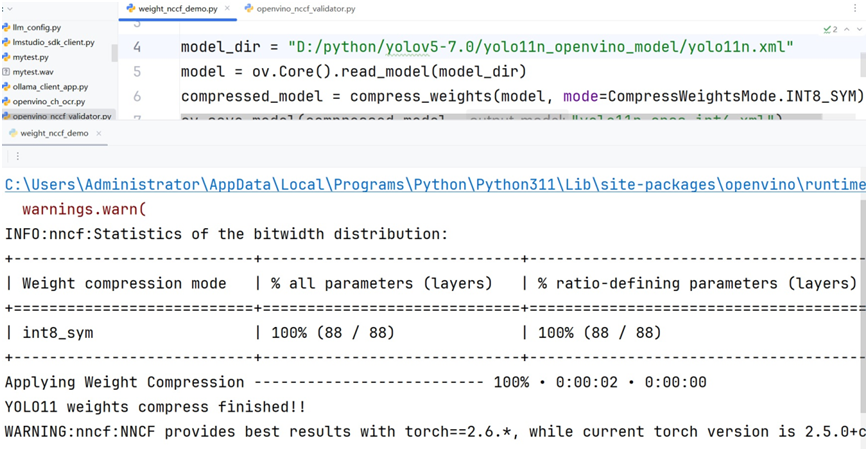The image size is (868, 451).
Task: Click the inspections checkmark problems indicator
Action: click(x=830, y=29)
